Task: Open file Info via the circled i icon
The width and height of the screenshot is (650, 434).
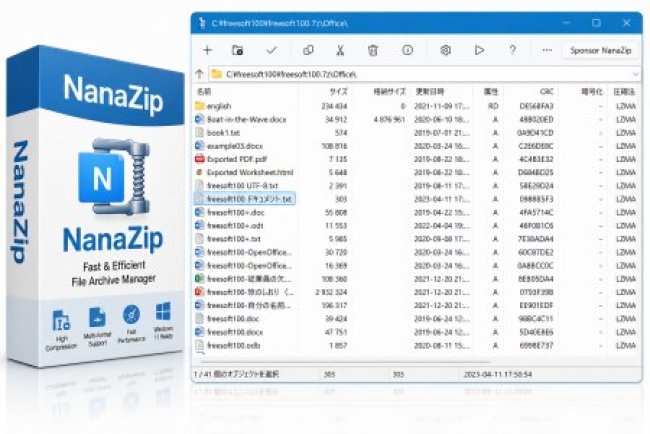Action: (407, 50)
